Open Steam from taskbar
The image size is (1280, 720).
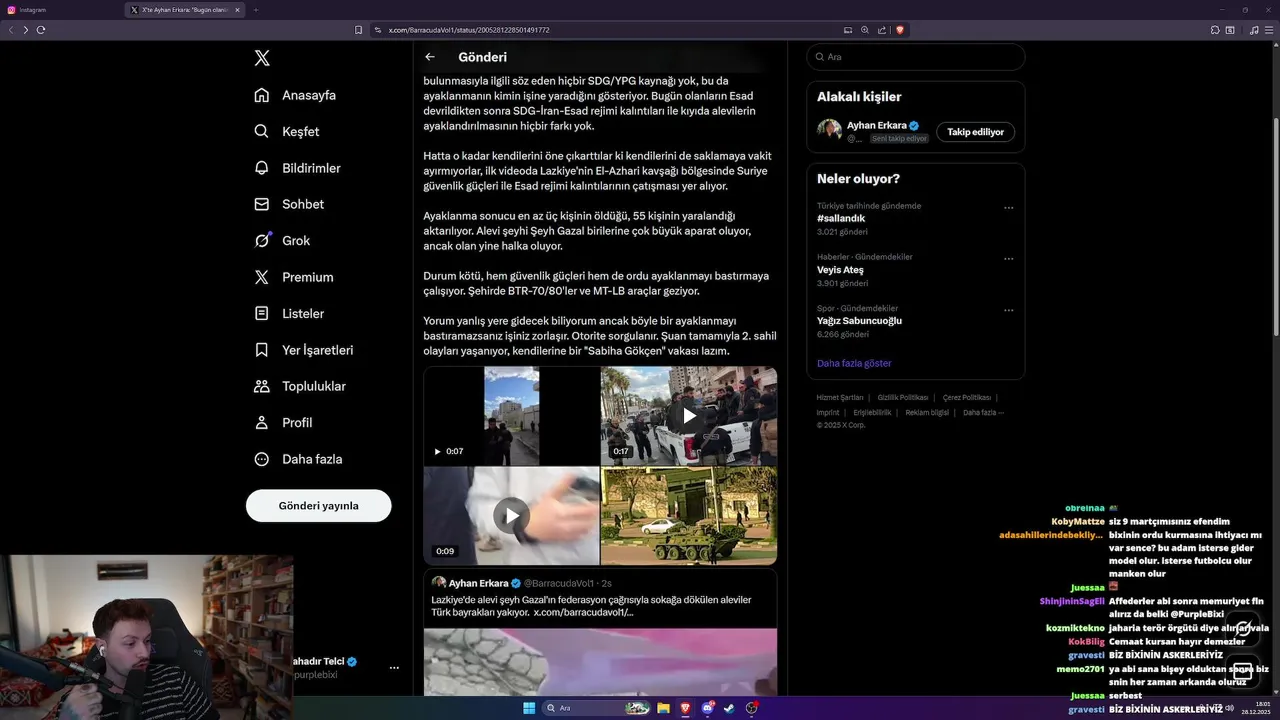coord(729,708)
